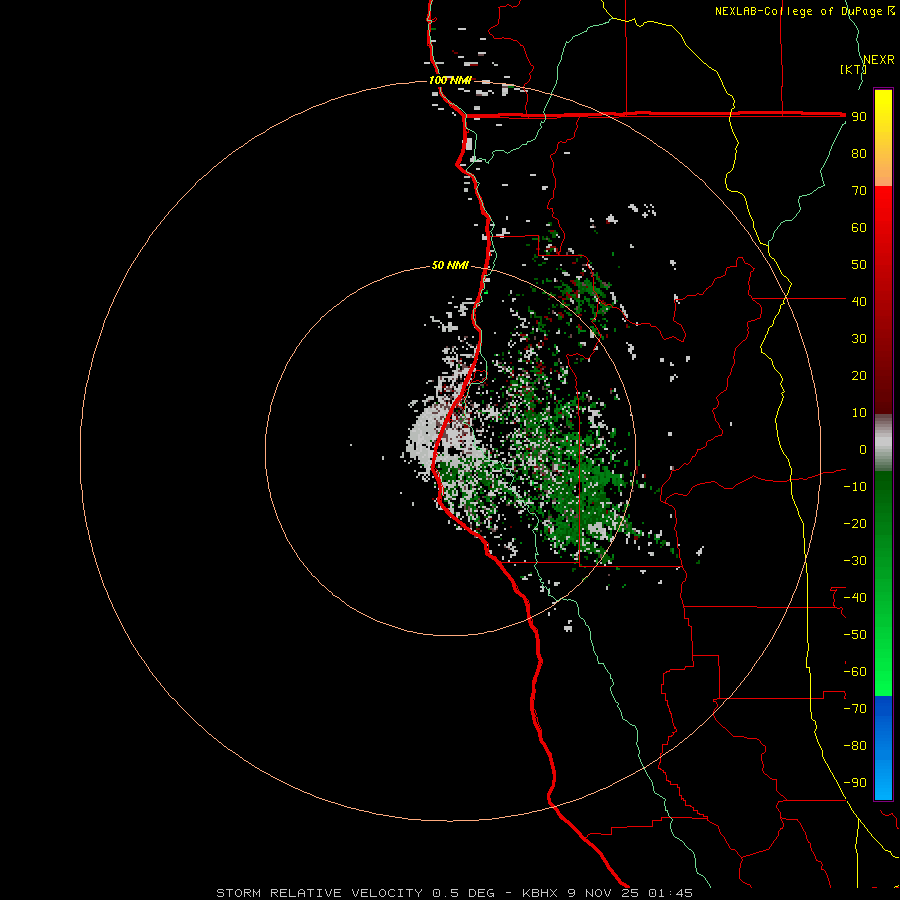The width and height of the screenshot is (900, 900).
Task: Click the -80 scale value
Action: [855, 746]
